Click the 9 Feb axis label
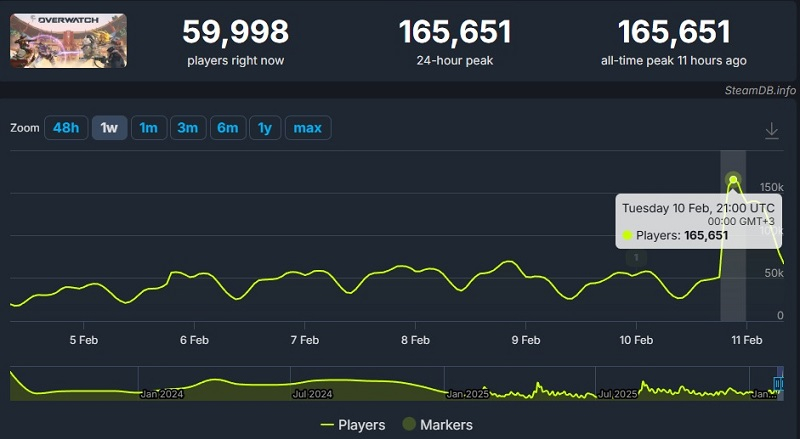 coord(526,340)
